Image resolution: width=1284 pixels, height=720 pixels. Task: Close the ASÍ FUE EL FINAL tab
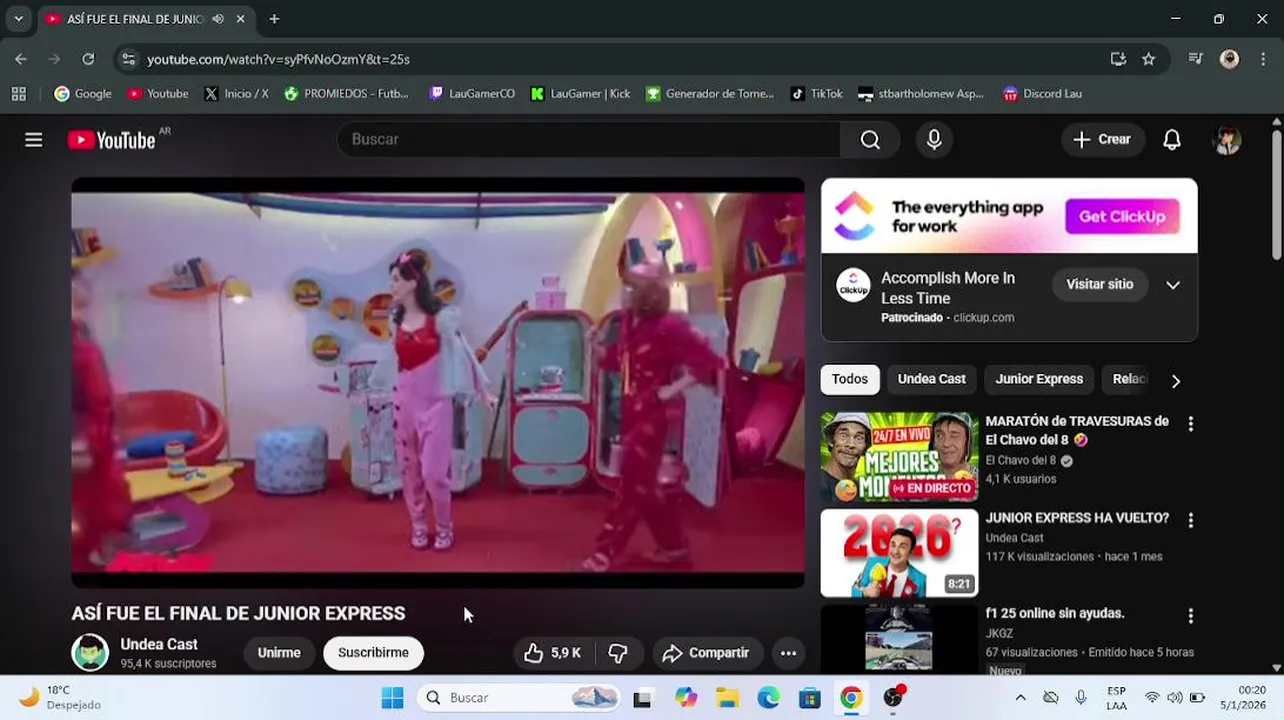(241, 18)
